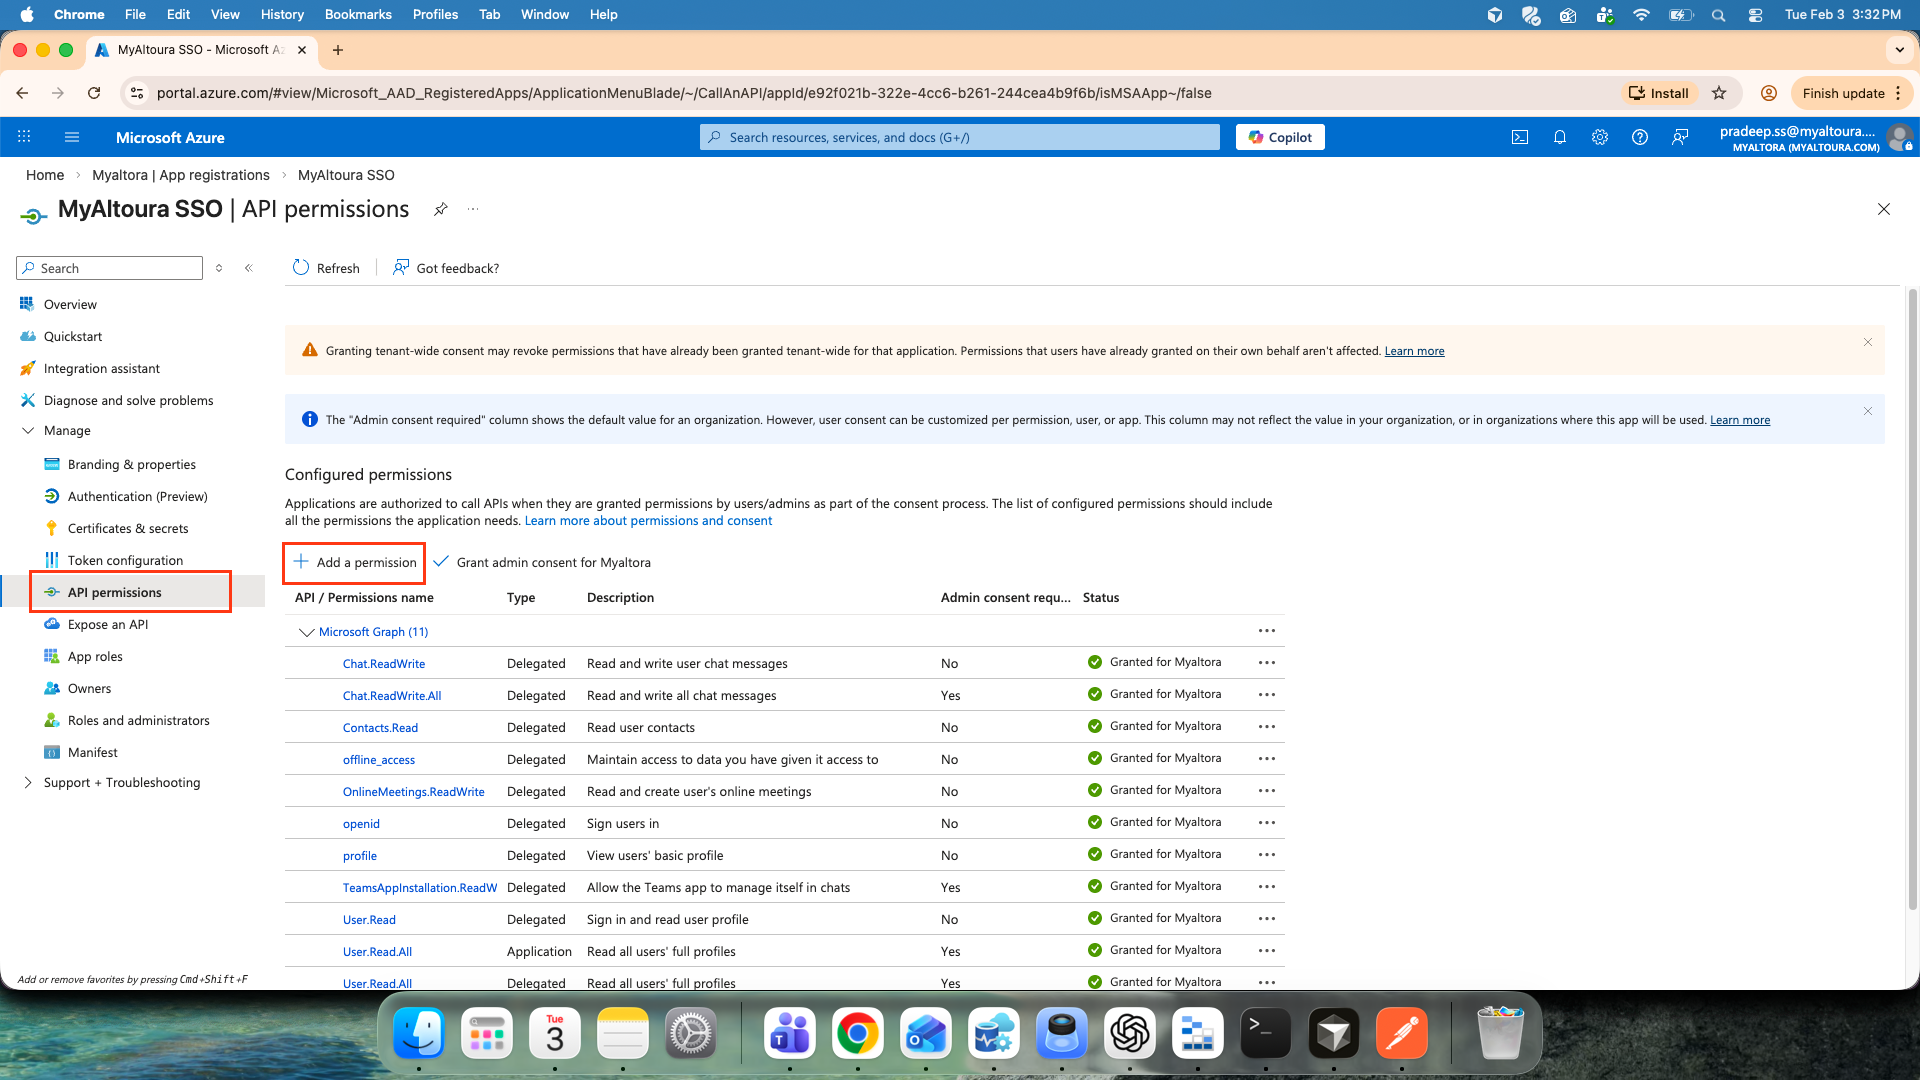Open Azure portal settings gear
The width and height of the screenshot is (1920, 1080).
(1600, 137)
